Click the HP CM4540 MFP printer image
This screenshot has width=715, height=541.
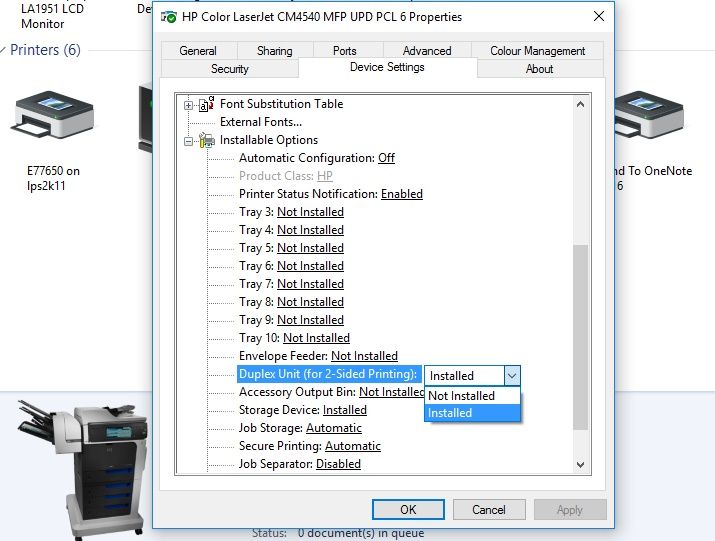point(83,468)
